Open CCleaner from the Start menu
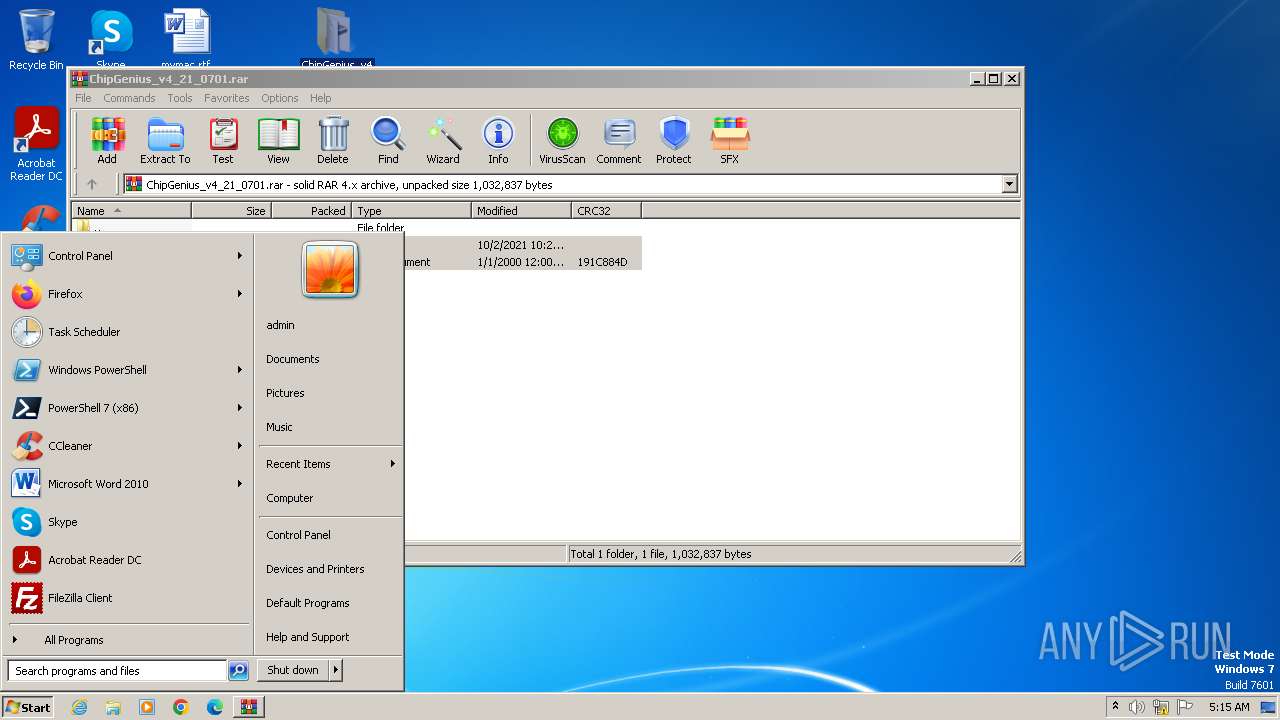This screenshot has height=720, width=1280. (x=127, y=446)
